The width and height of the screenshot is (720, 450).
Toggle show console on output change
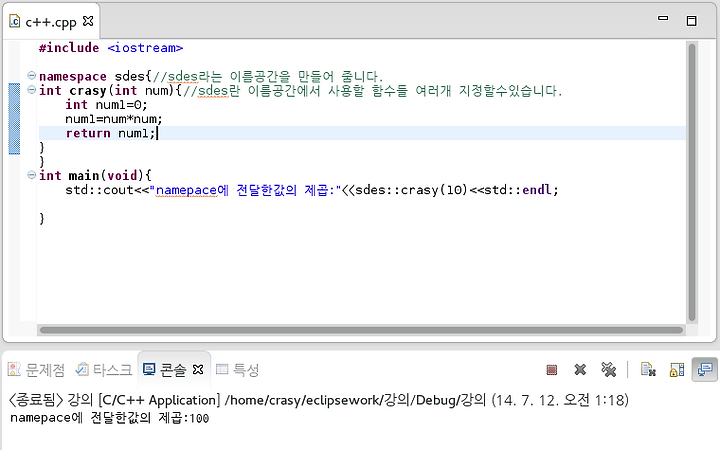click(704, 370)
